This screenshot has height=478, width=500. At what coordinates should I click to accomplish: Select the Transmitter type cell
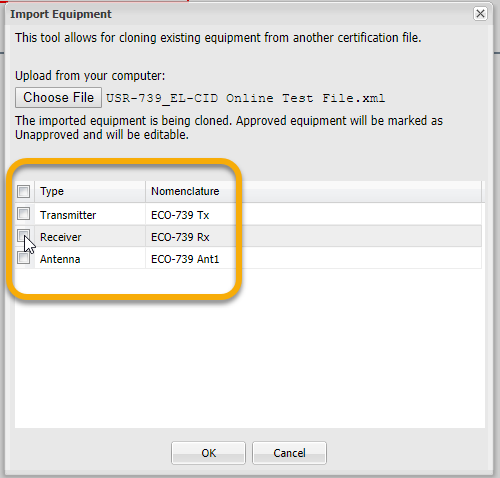90,215
